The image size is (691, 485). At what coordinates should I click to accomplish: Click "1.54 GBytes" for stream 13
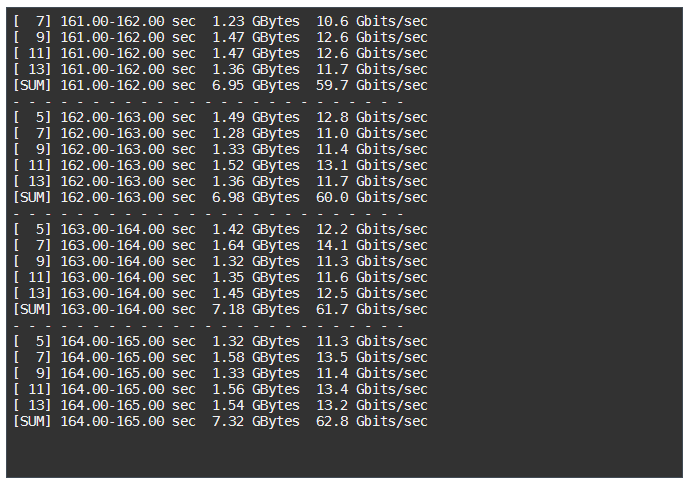(256, 405)
